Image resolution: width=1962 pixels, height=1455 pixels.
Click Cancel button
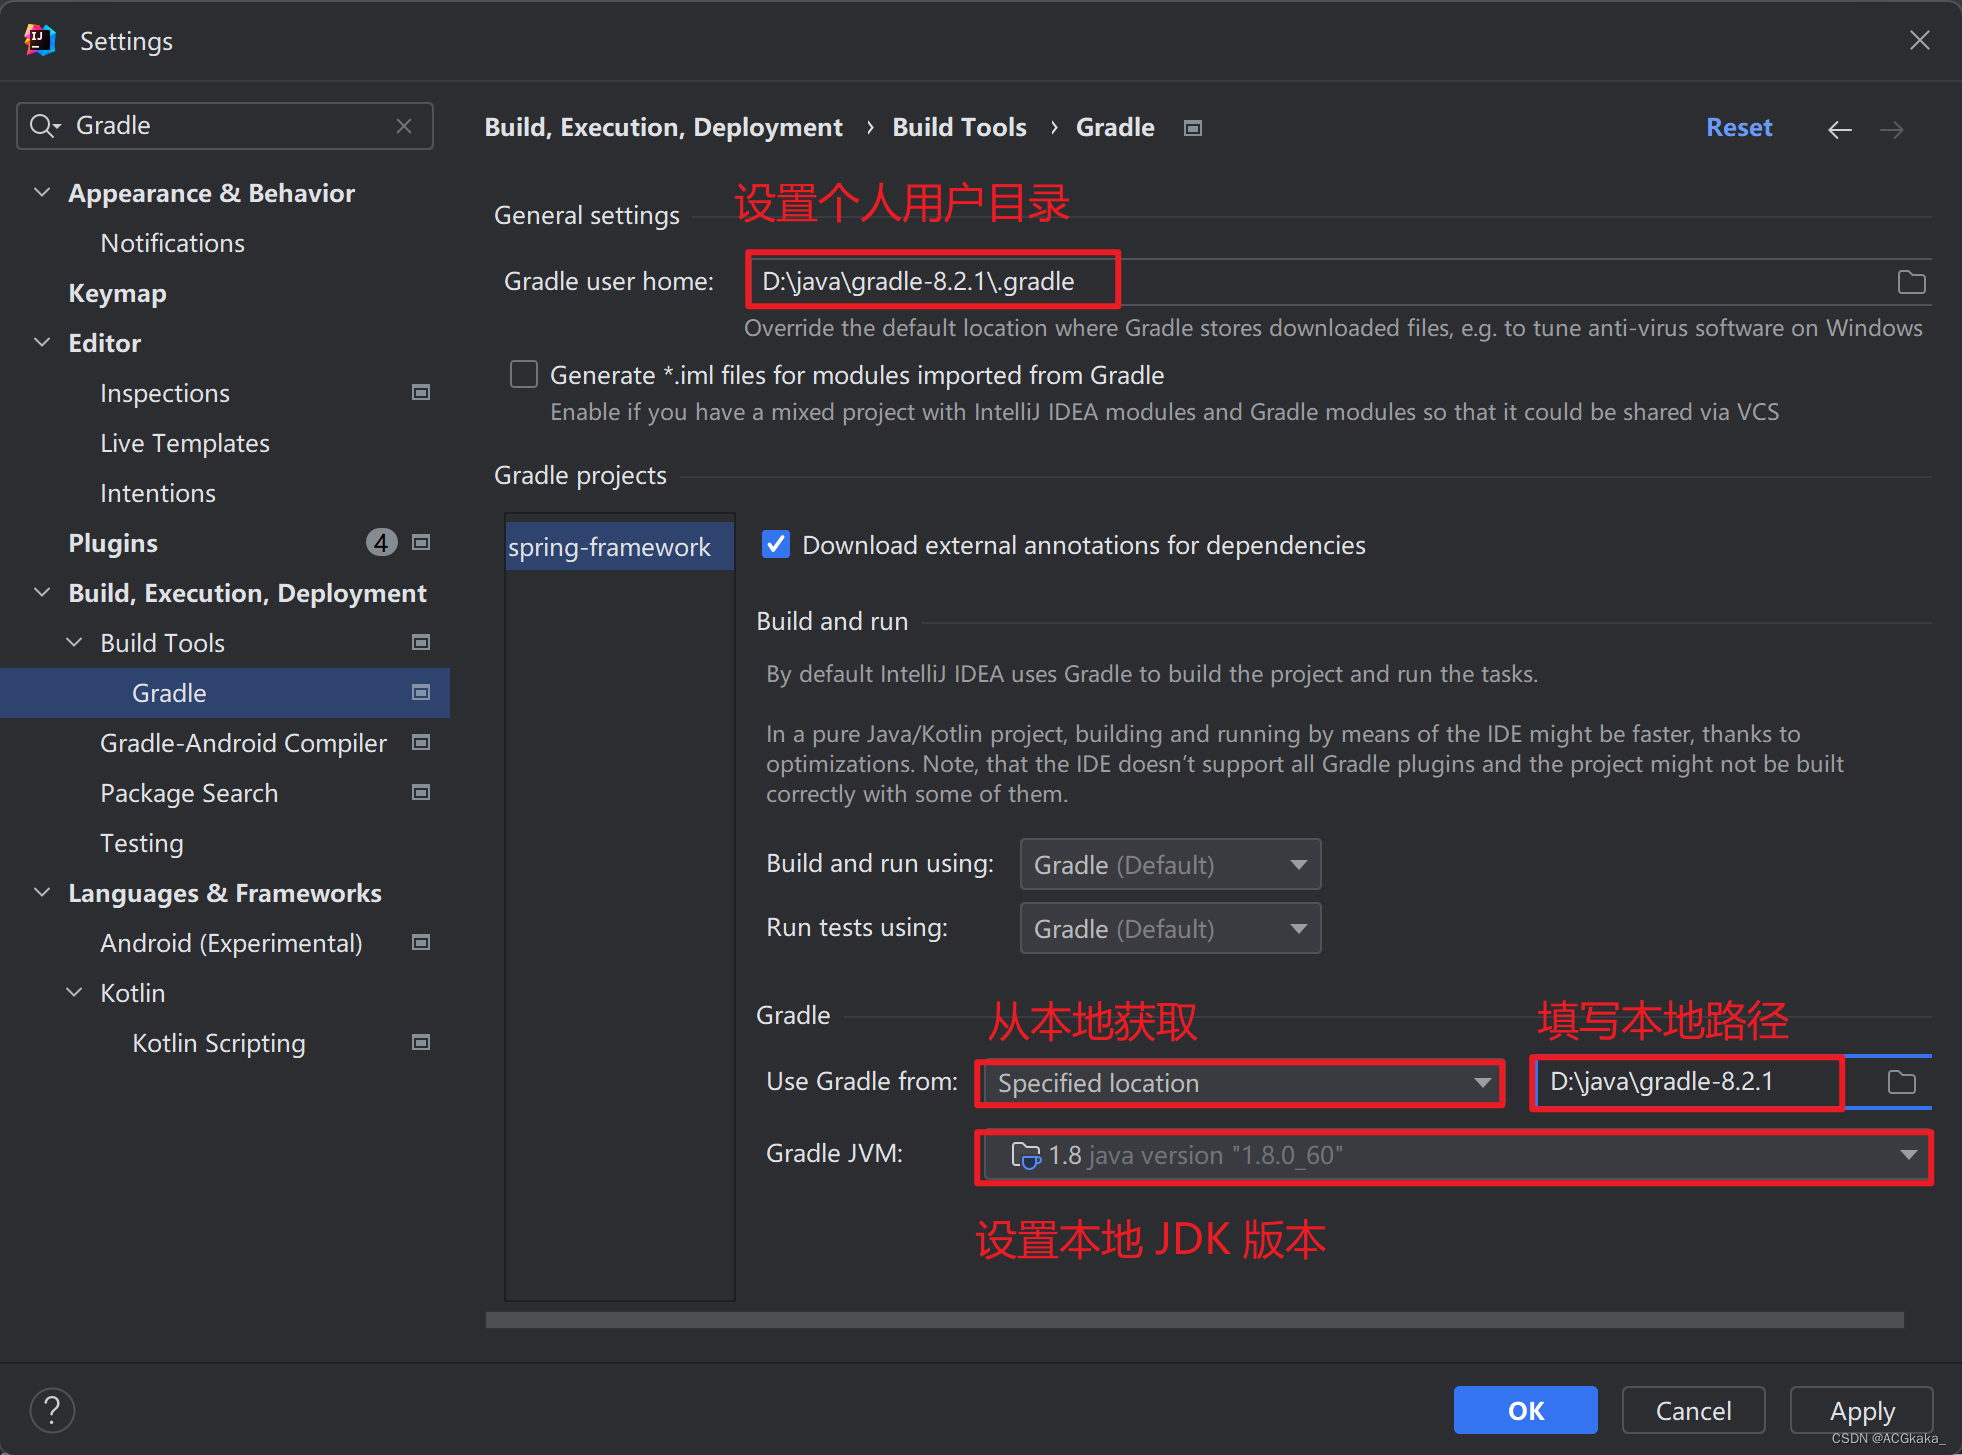[1693, 1410]
